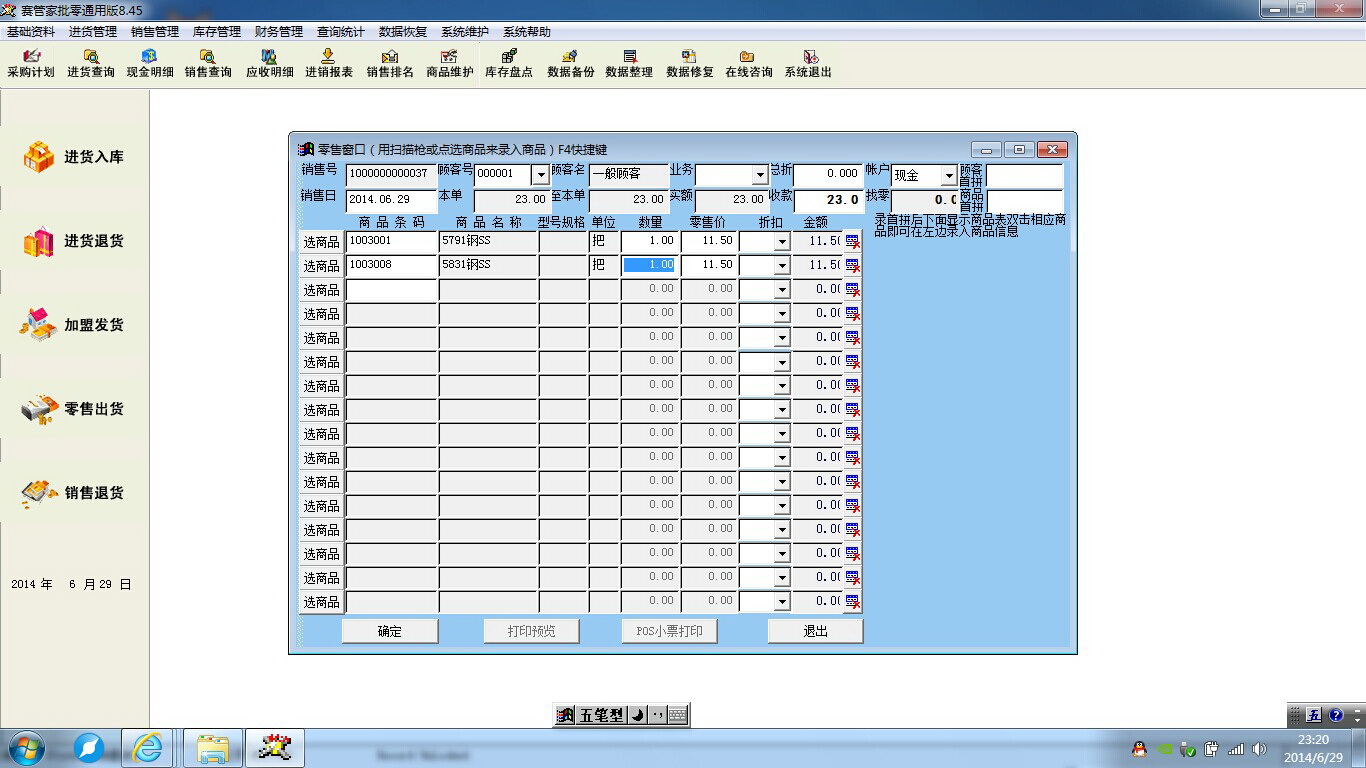Open the 业务 salesperson dropdown
The image size is (1366, 768).
[759, 175]
